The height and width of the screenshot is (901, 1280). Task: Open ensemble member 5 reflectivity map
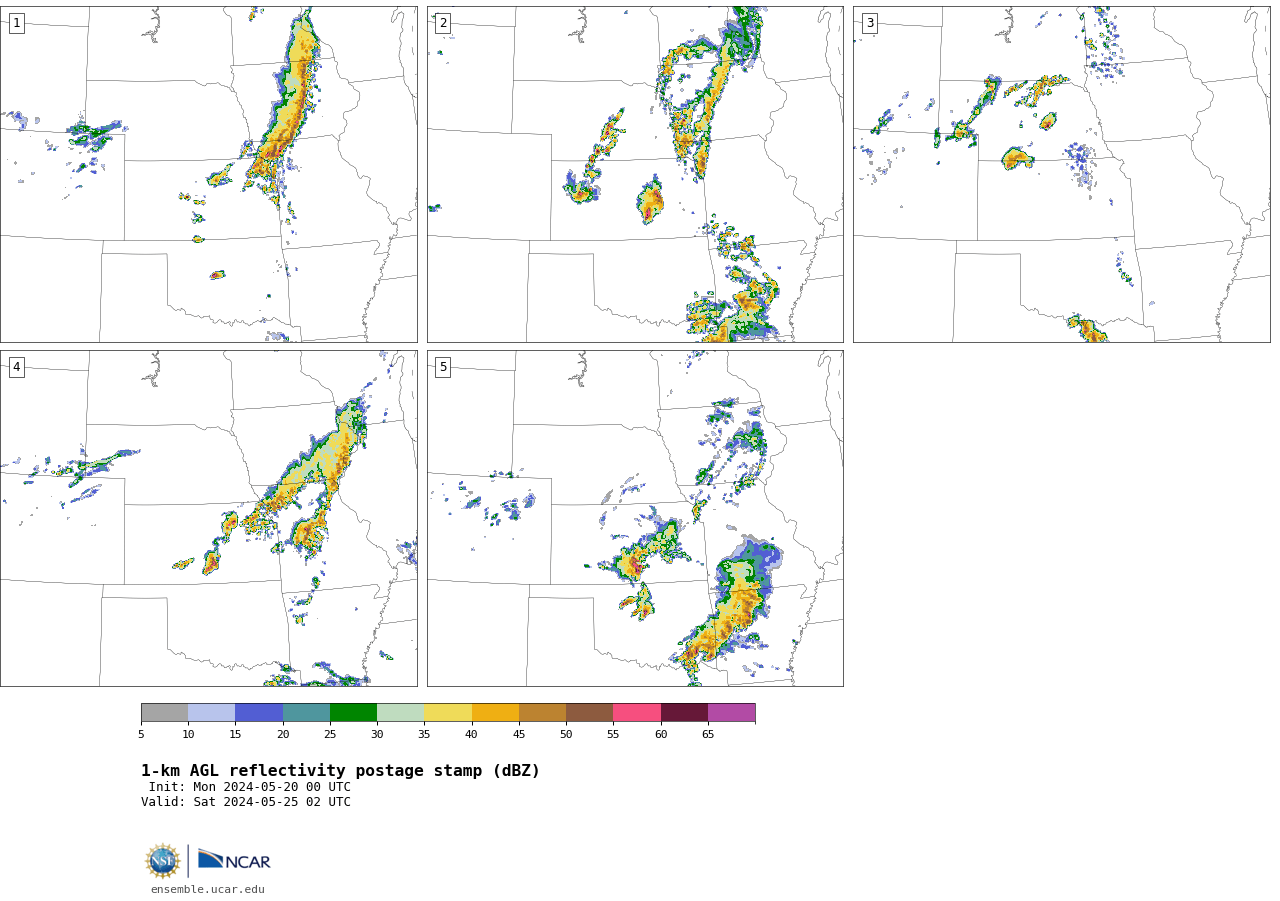pyautogui.click(x=635, y=518)
